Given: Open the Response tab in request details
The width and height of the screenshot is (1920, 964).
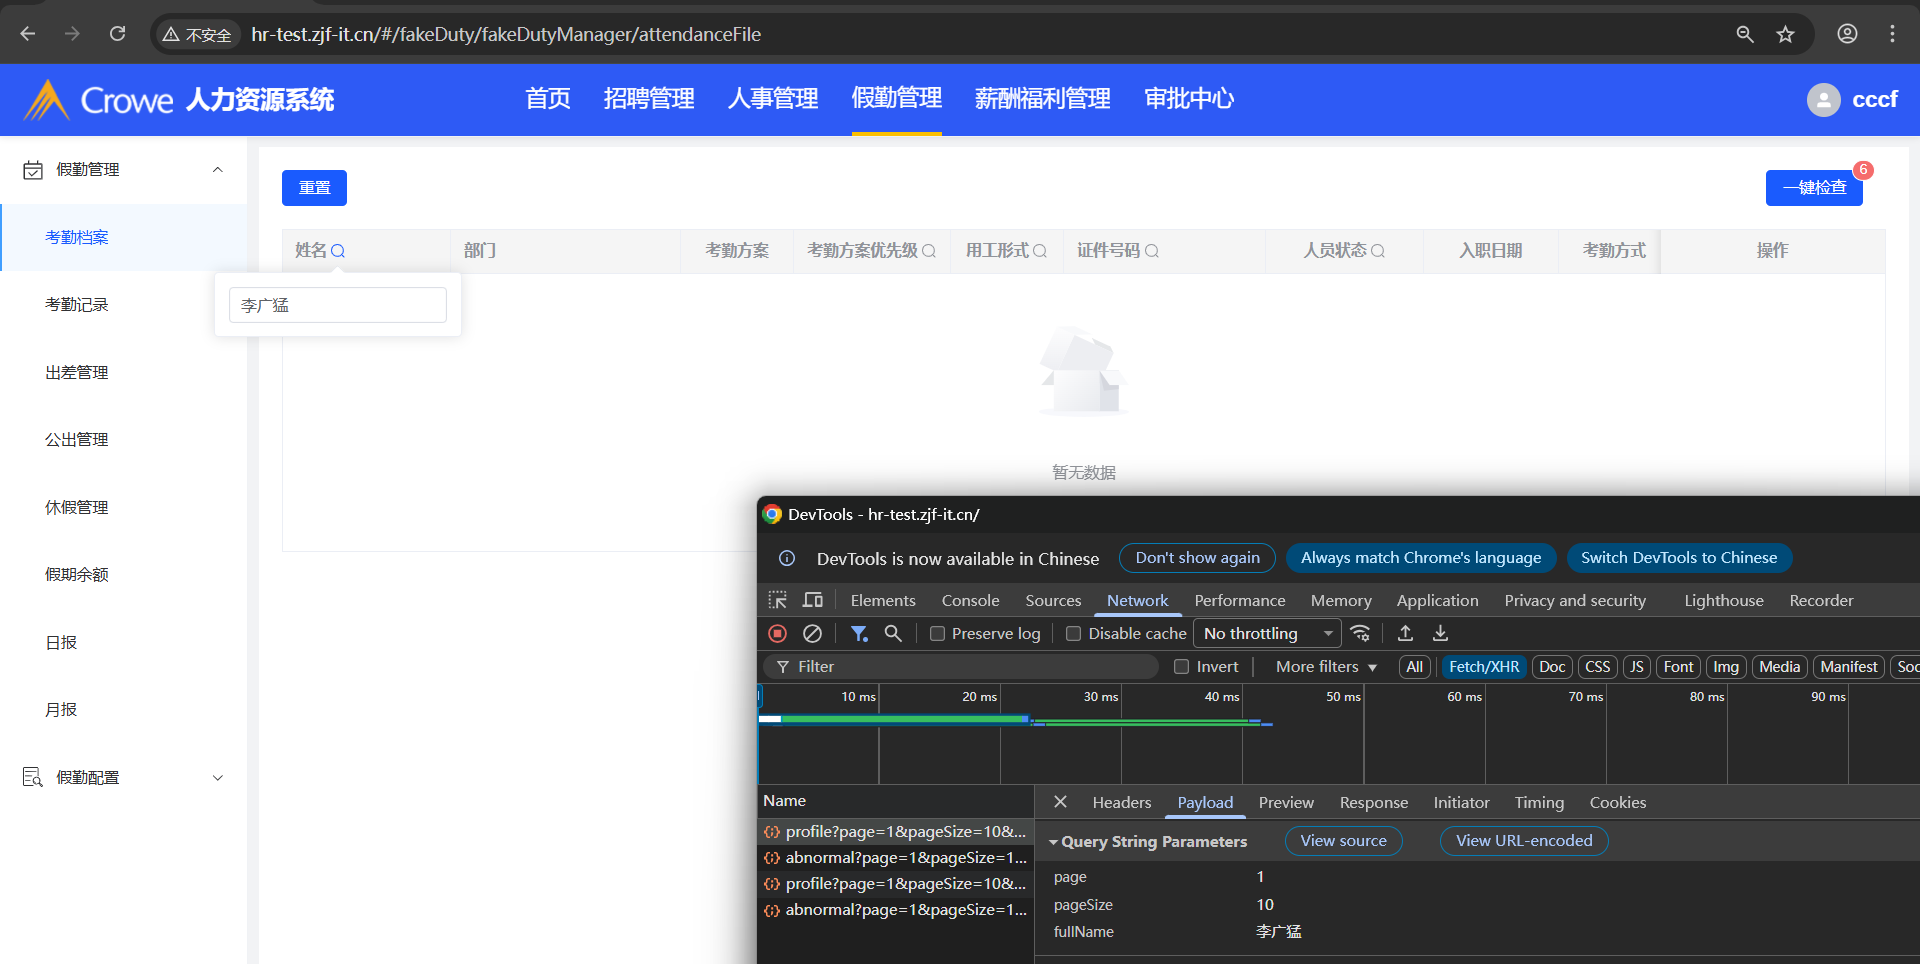Looking at the screenshot, I should (x=1373, y=802).
